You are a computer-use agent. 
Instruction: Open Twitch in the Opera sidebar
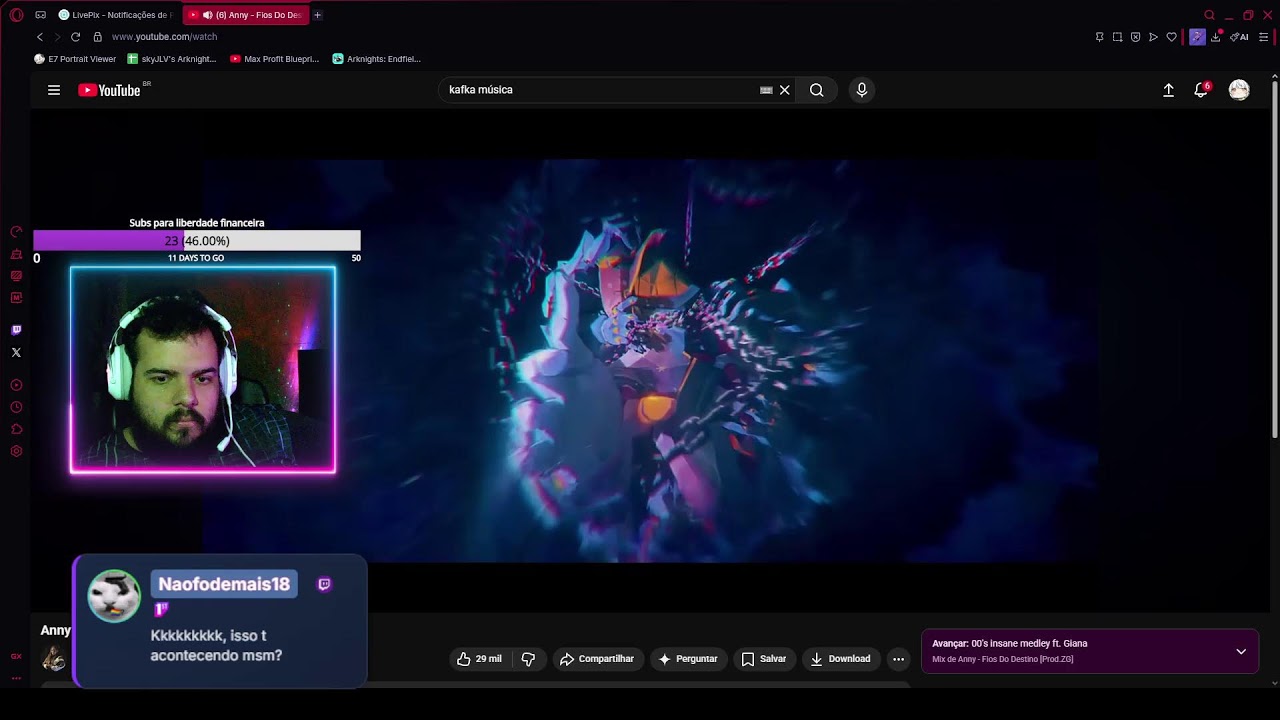point(16,330)
